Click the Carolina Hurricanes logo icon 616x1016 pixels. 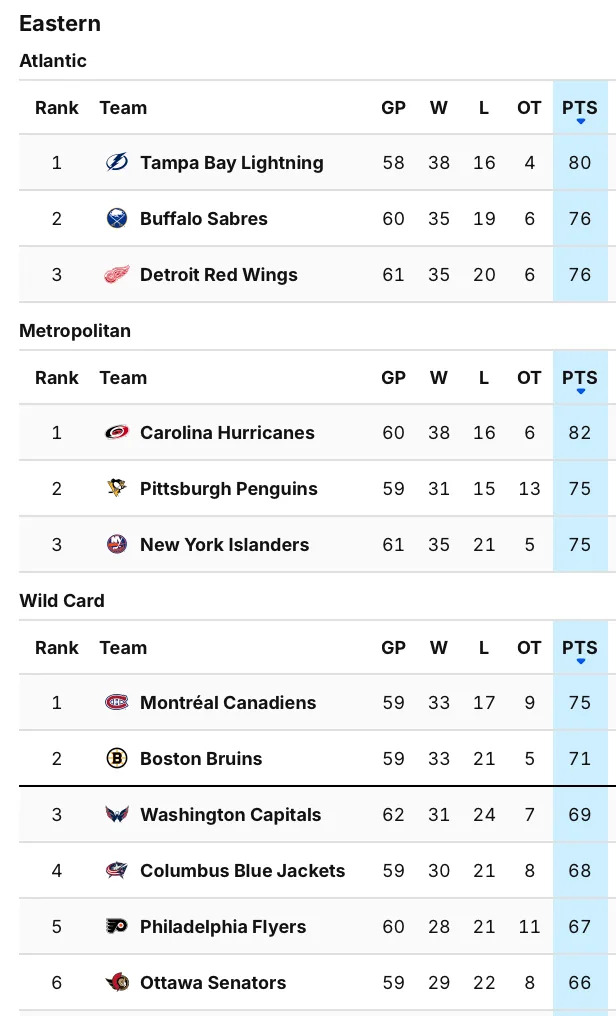tap(117, 433)
